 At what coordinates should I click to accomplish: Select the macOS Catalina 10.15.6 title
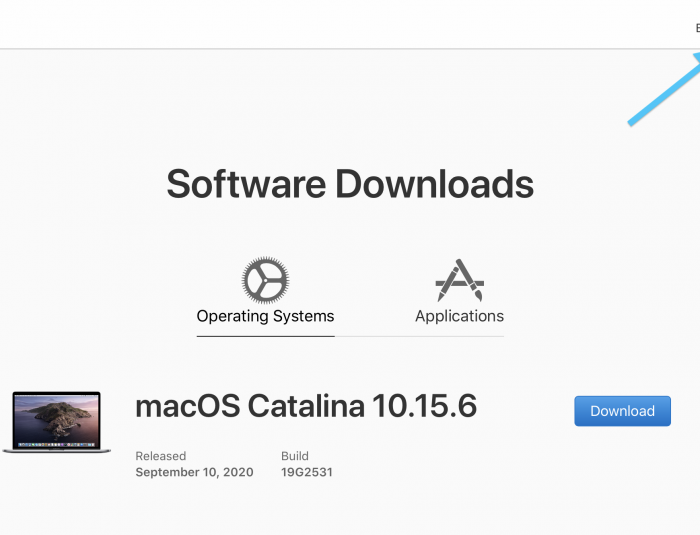click(306, 406)
